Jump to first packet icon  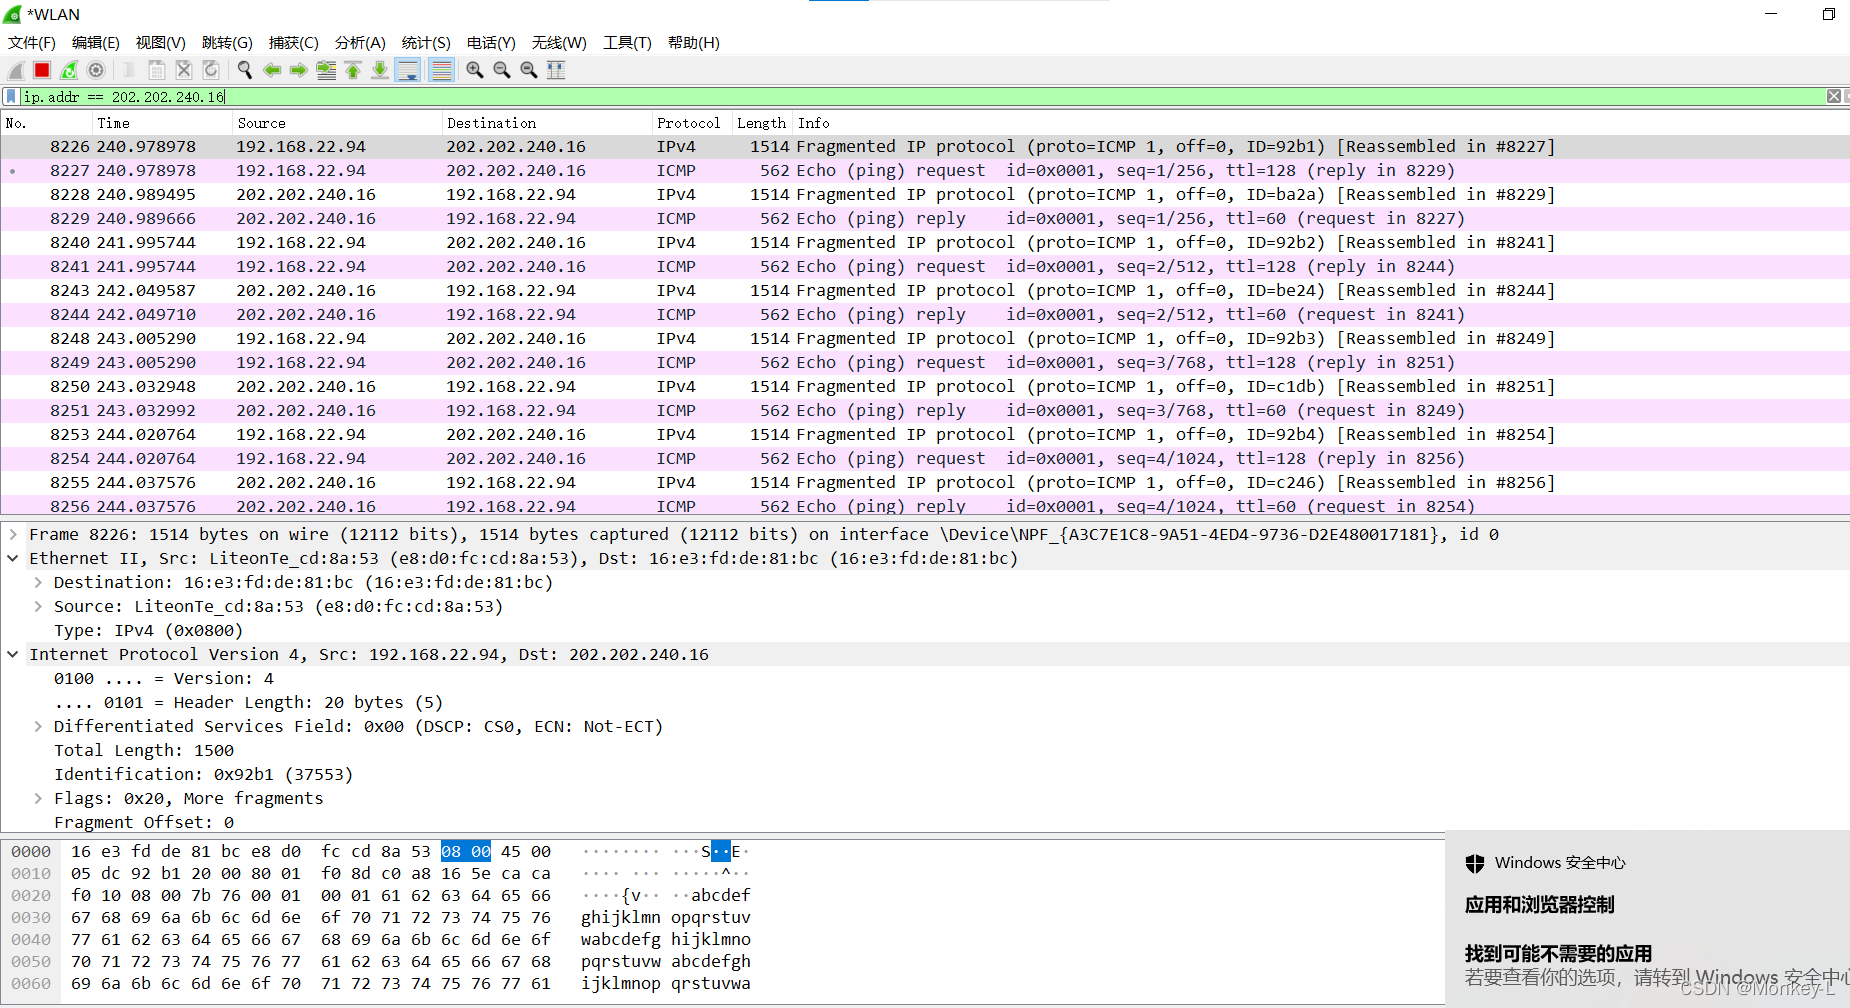353,70
